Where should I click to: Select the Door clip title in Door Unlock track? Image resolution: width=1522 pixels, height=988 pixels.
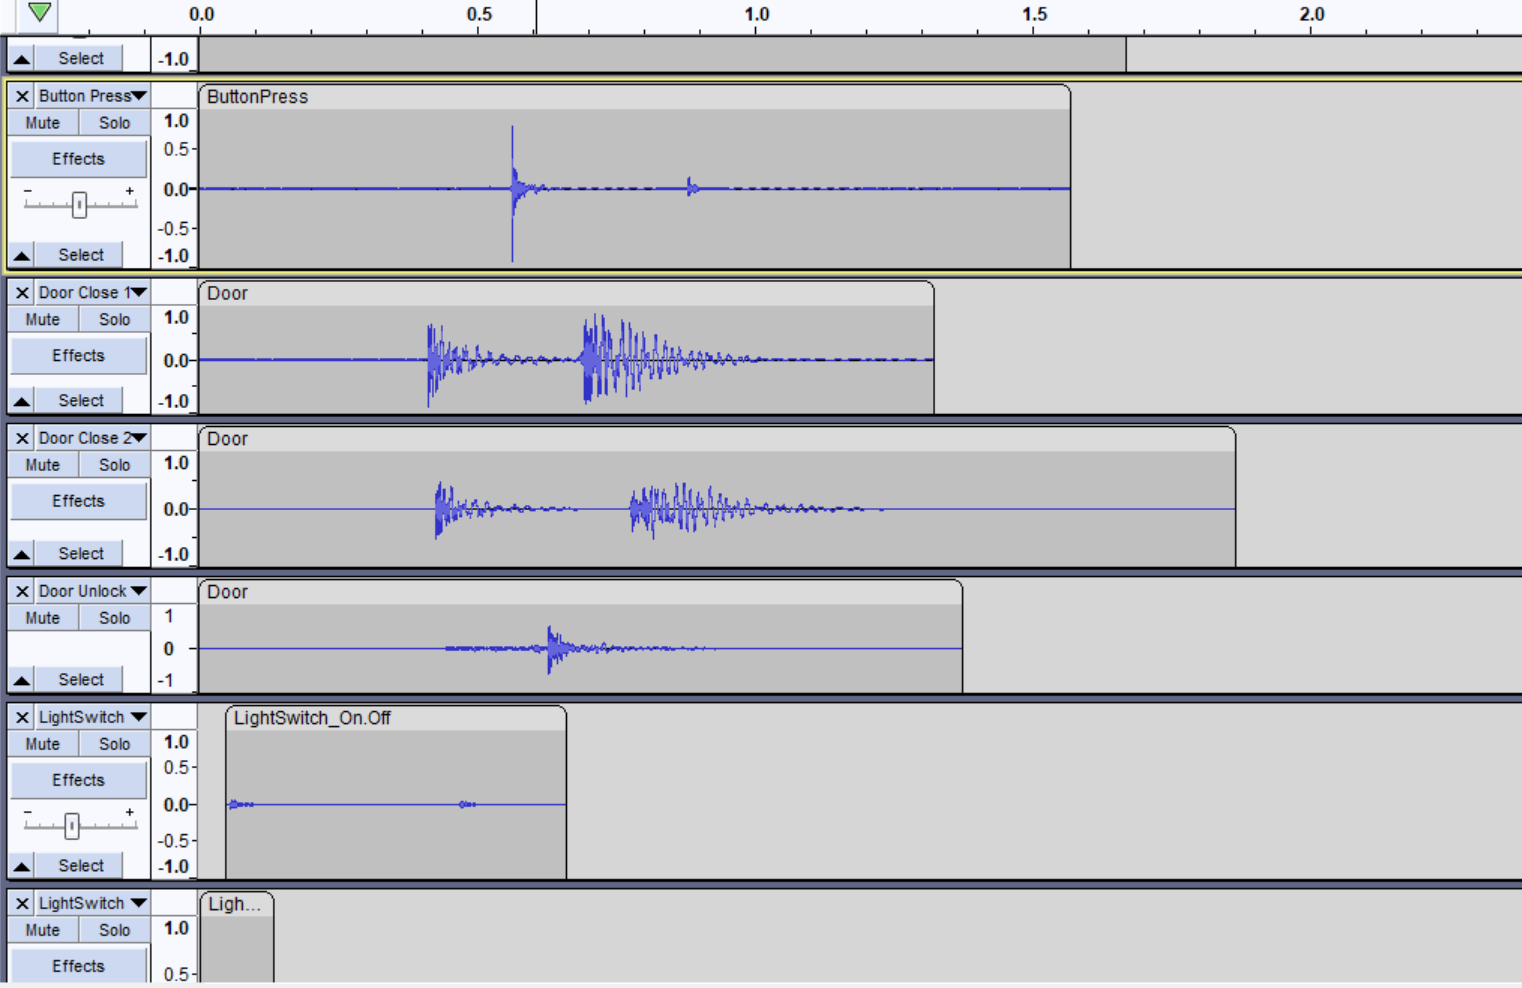[x=581, y=592]
